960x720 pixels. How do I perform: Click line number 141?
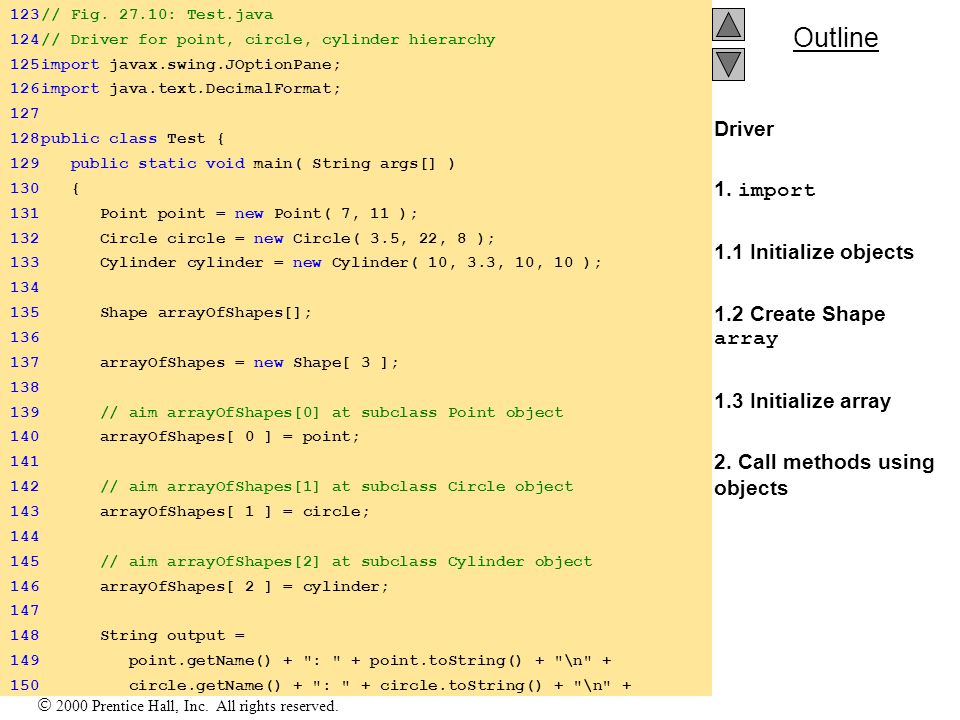coord(24,461)
